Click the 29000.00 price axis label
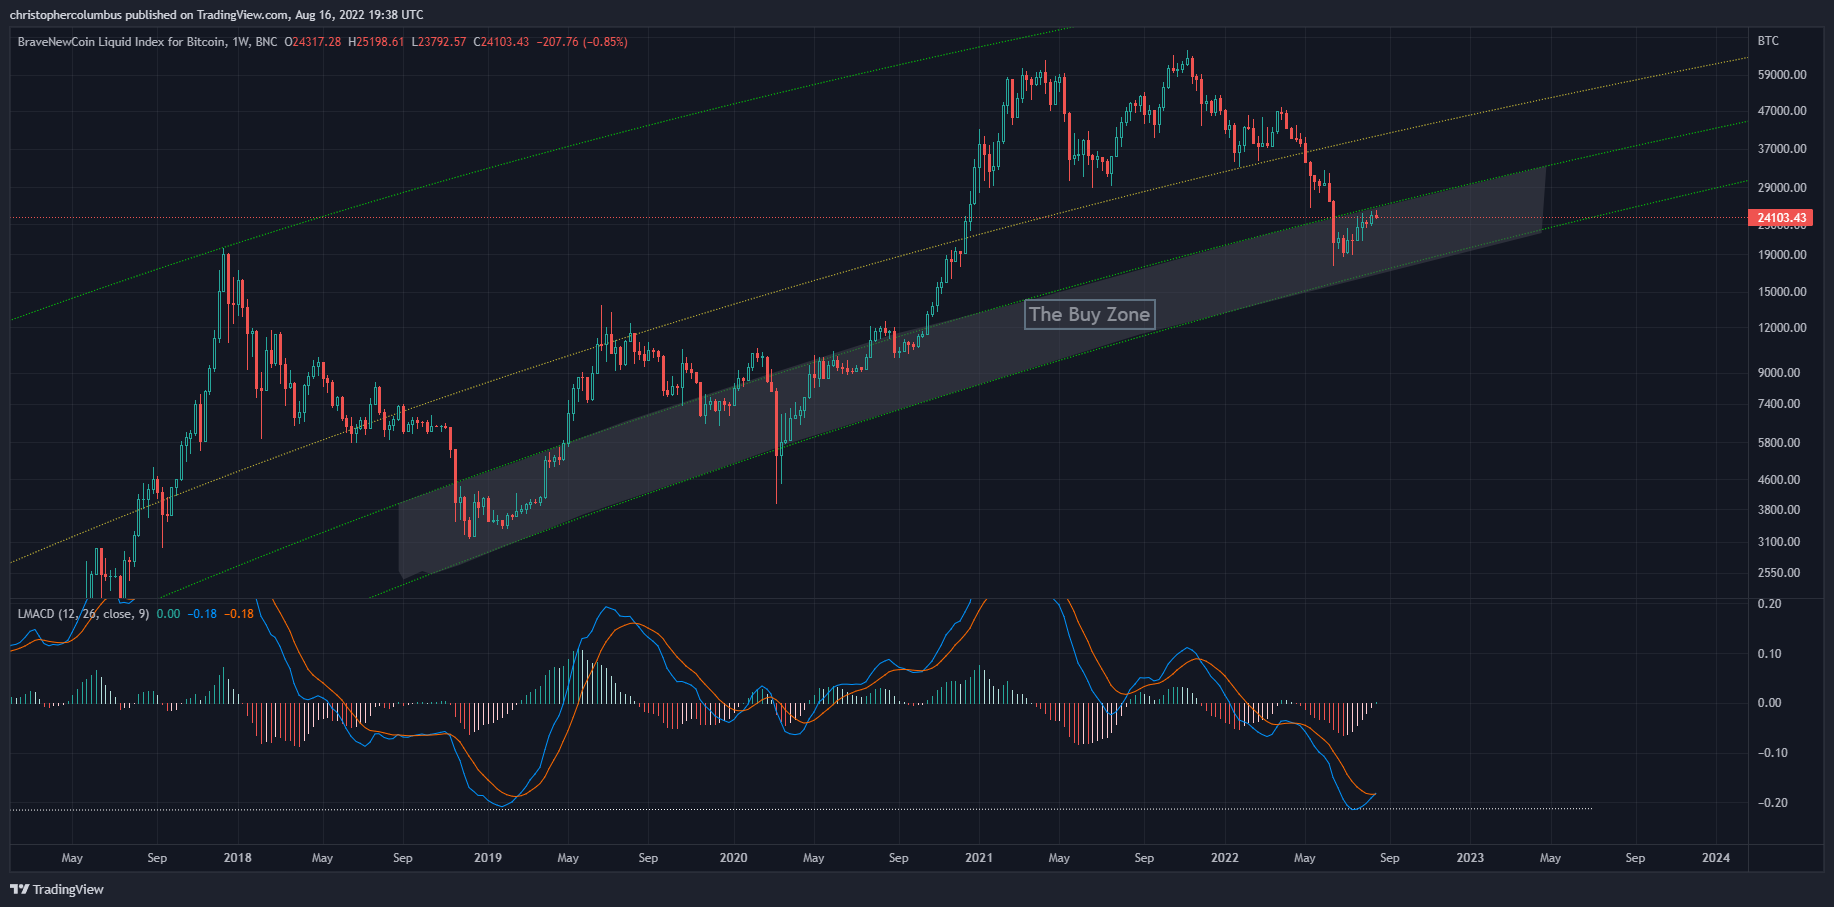 (1782, 188)
